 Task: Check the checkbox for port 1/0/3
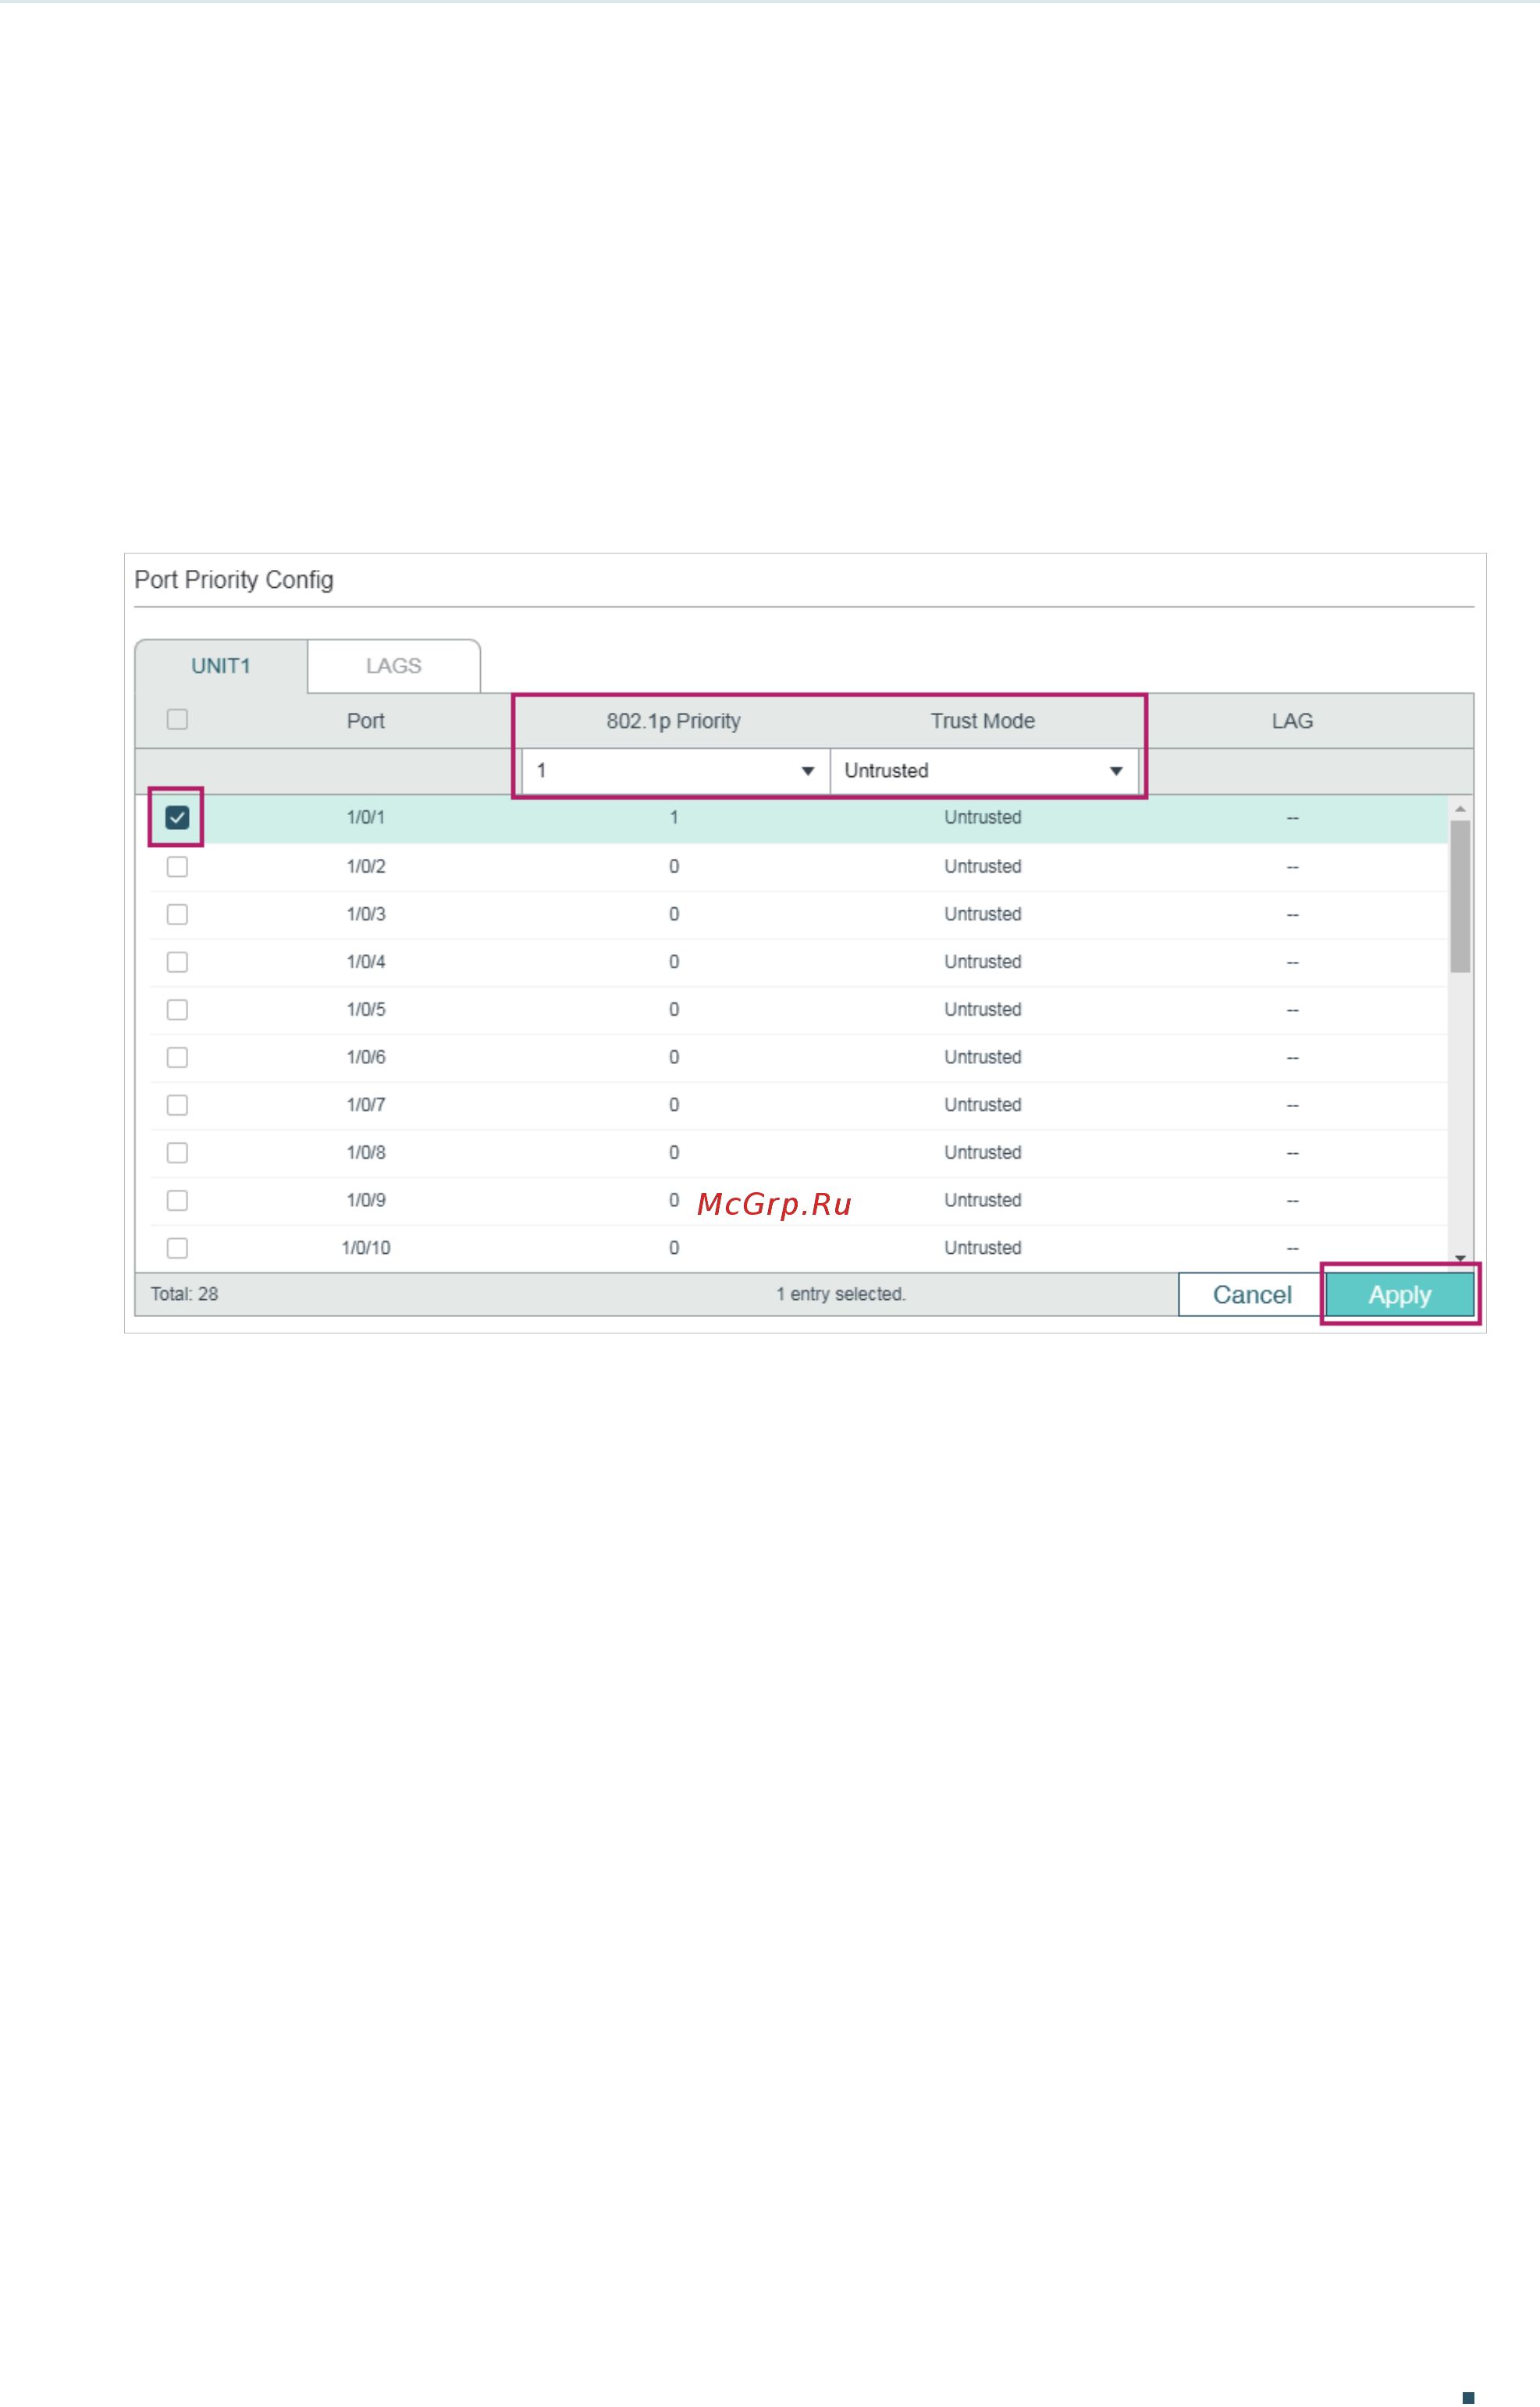click(177, 914)
